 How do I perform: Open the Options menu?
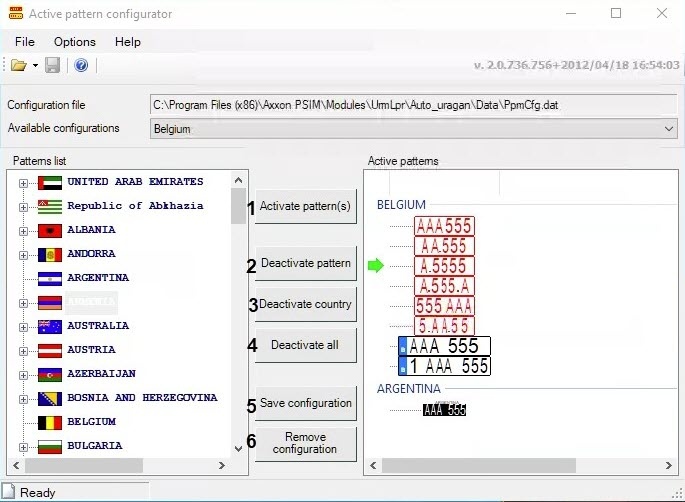75,42
